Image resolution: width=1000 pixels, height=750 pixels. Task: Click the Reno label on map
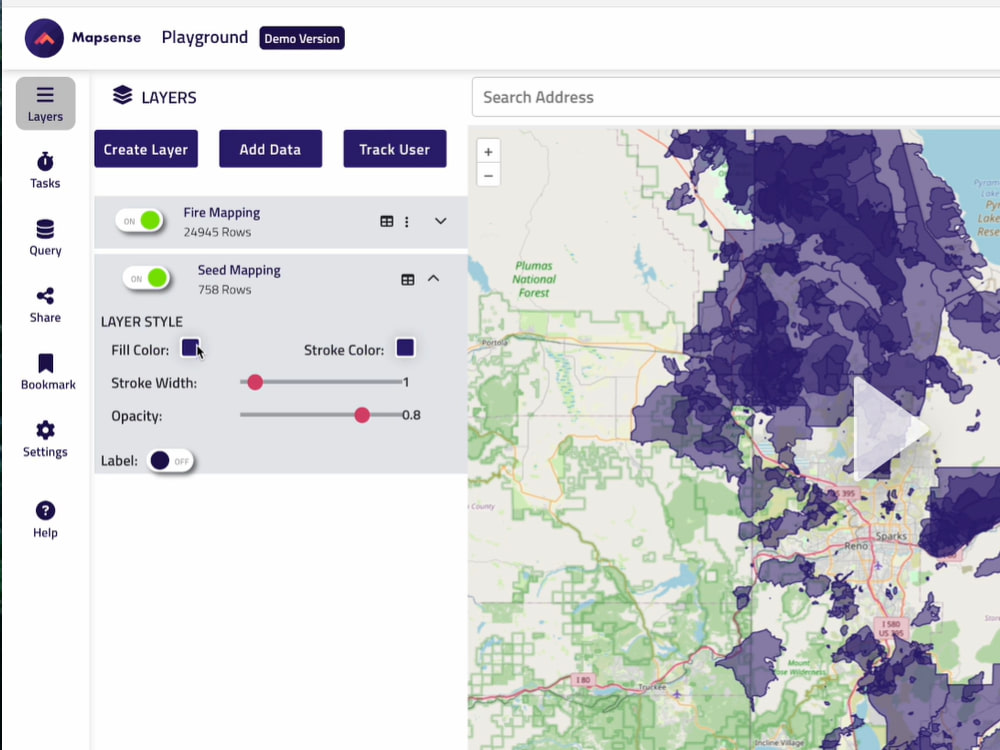coord(856,546)
